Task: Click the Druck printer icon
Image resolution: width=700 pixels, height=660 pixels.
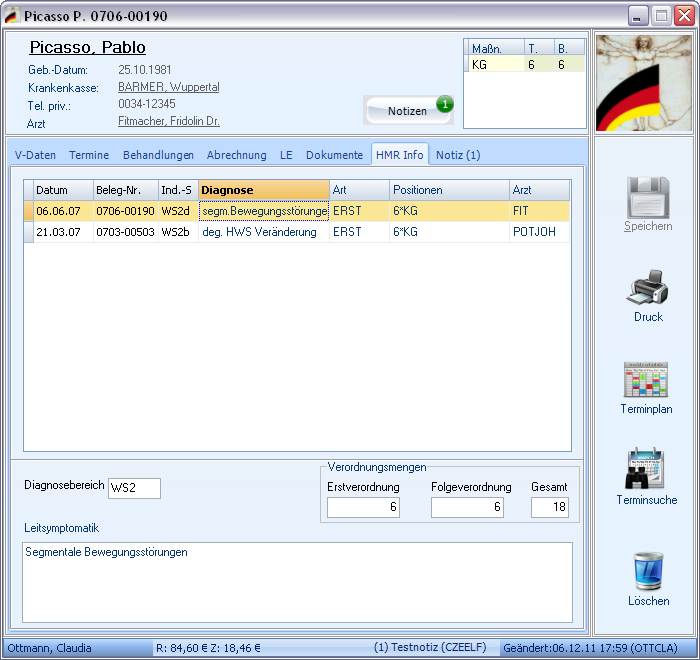Action: pyautogui.click(x=647, y=287)
